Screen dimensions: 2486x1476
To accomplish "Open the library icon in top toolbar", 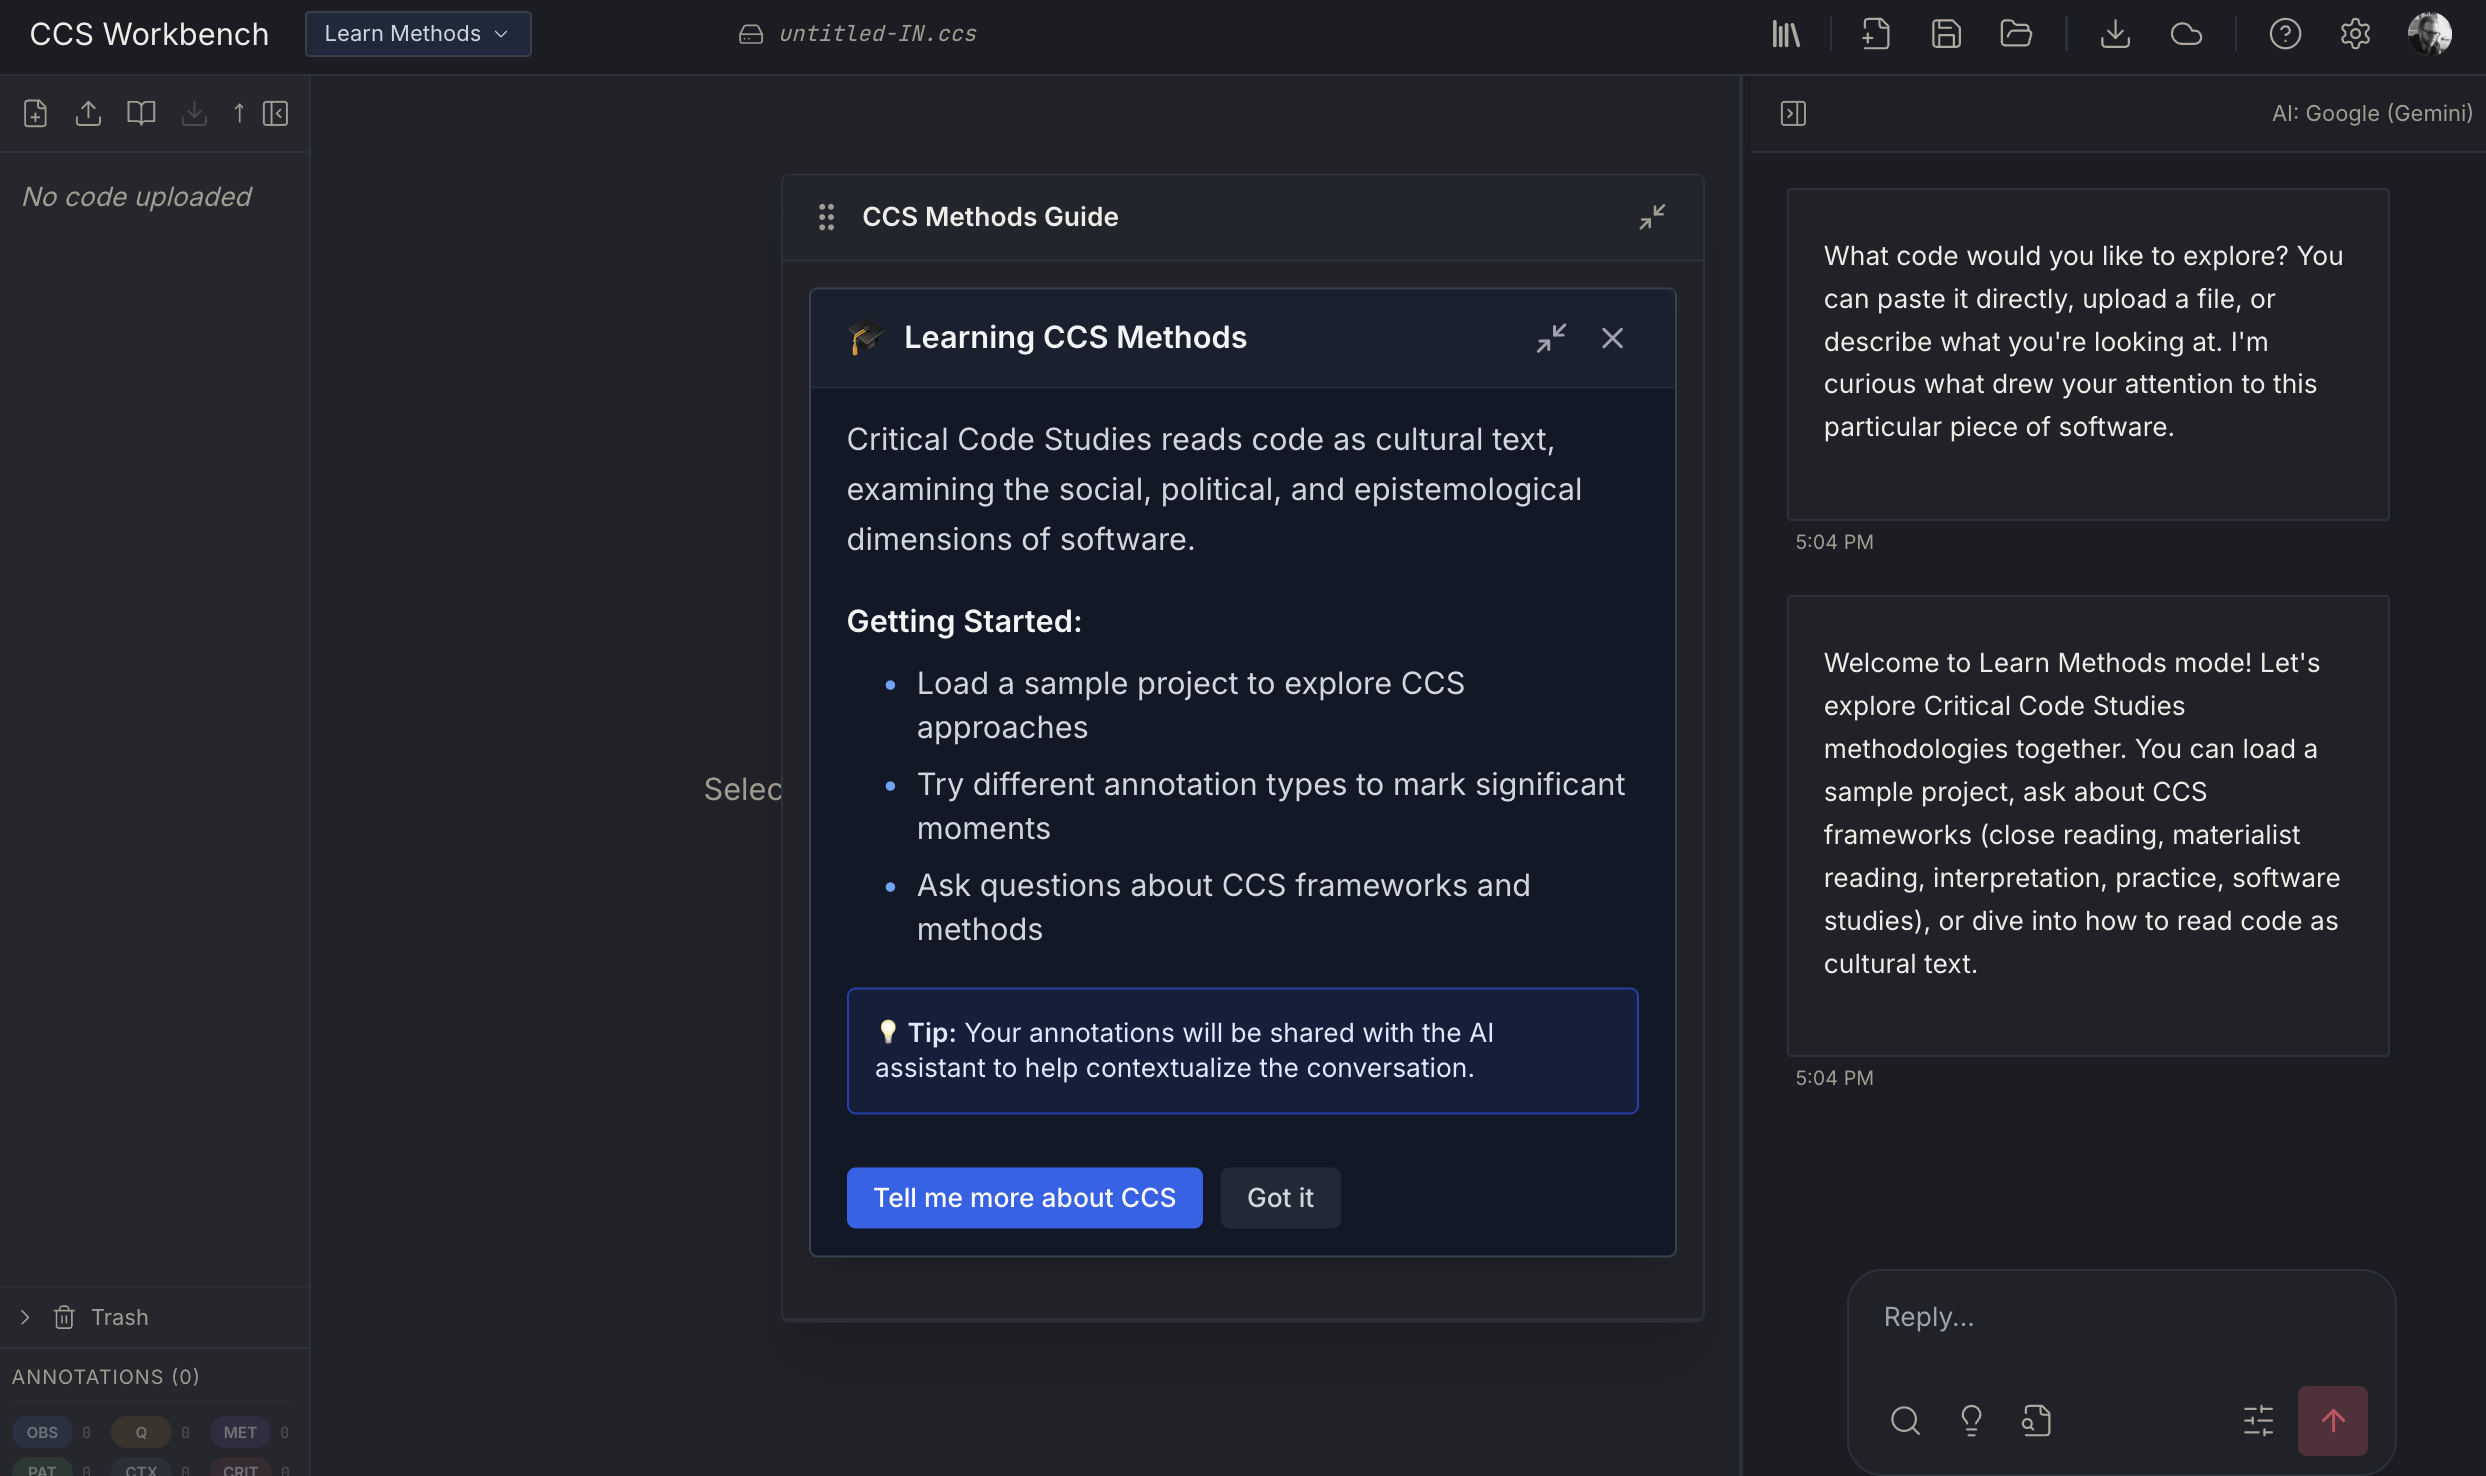I will pos(1786,34).
